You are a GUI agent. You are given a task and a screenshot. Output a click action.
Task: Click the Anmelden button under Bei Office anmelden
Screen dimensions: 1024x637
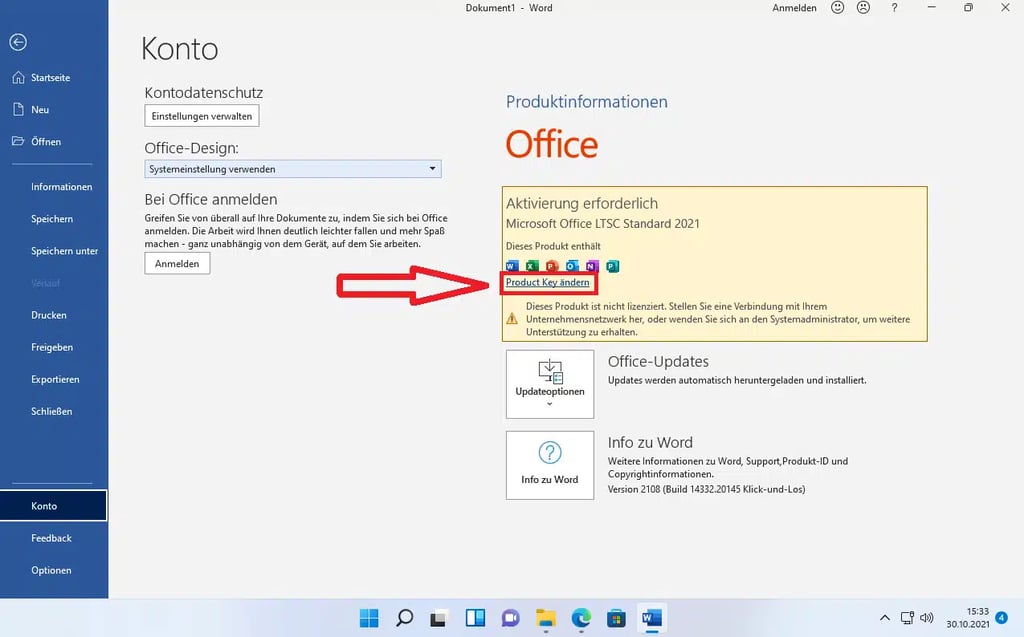pyautogui.click(x=177, y=263)
